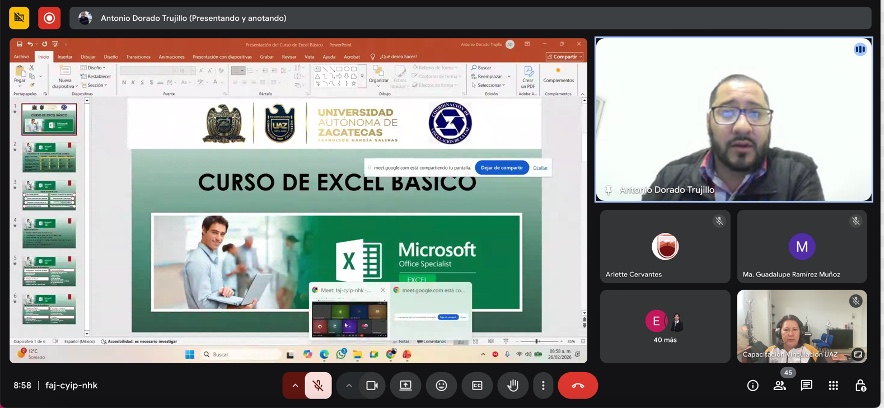Open the three-dot more options menu
This screenshot has width=884, height=408.
[x=542, y=385]
